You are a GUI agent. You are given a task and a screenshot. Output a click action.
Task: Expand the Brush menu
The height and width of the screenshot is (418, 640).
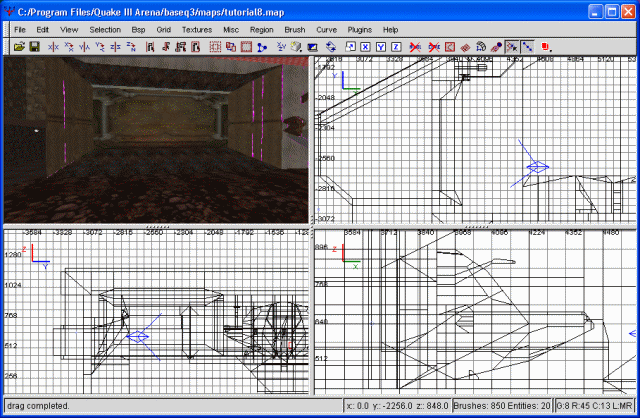pyautogui.click(x=295, y=30)
